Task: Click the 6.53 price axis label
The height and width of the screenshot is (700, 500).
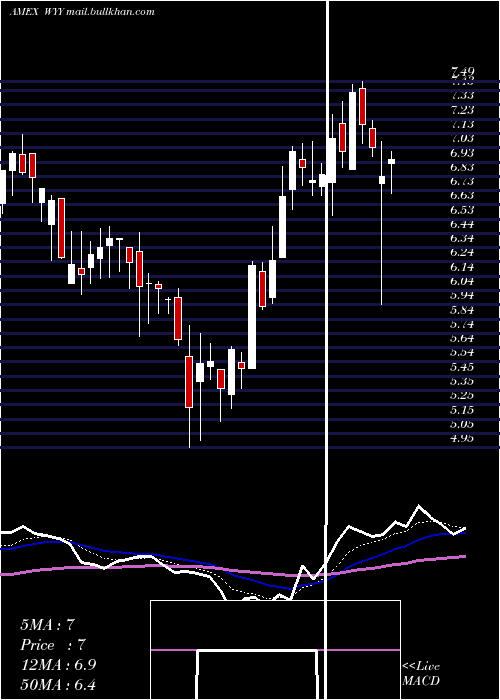Action: pyautogui.click(x=462, y=210)
